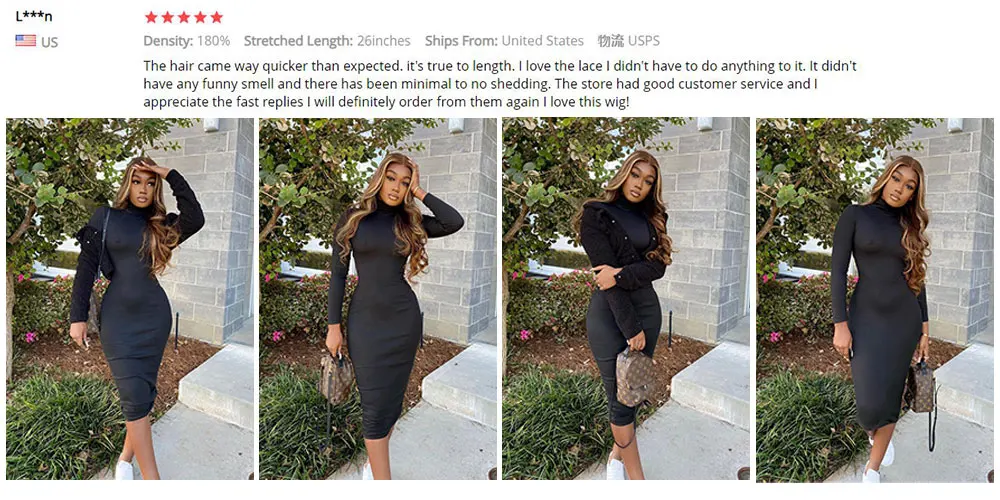Open second photo with bag in right hand

point(378,298)
